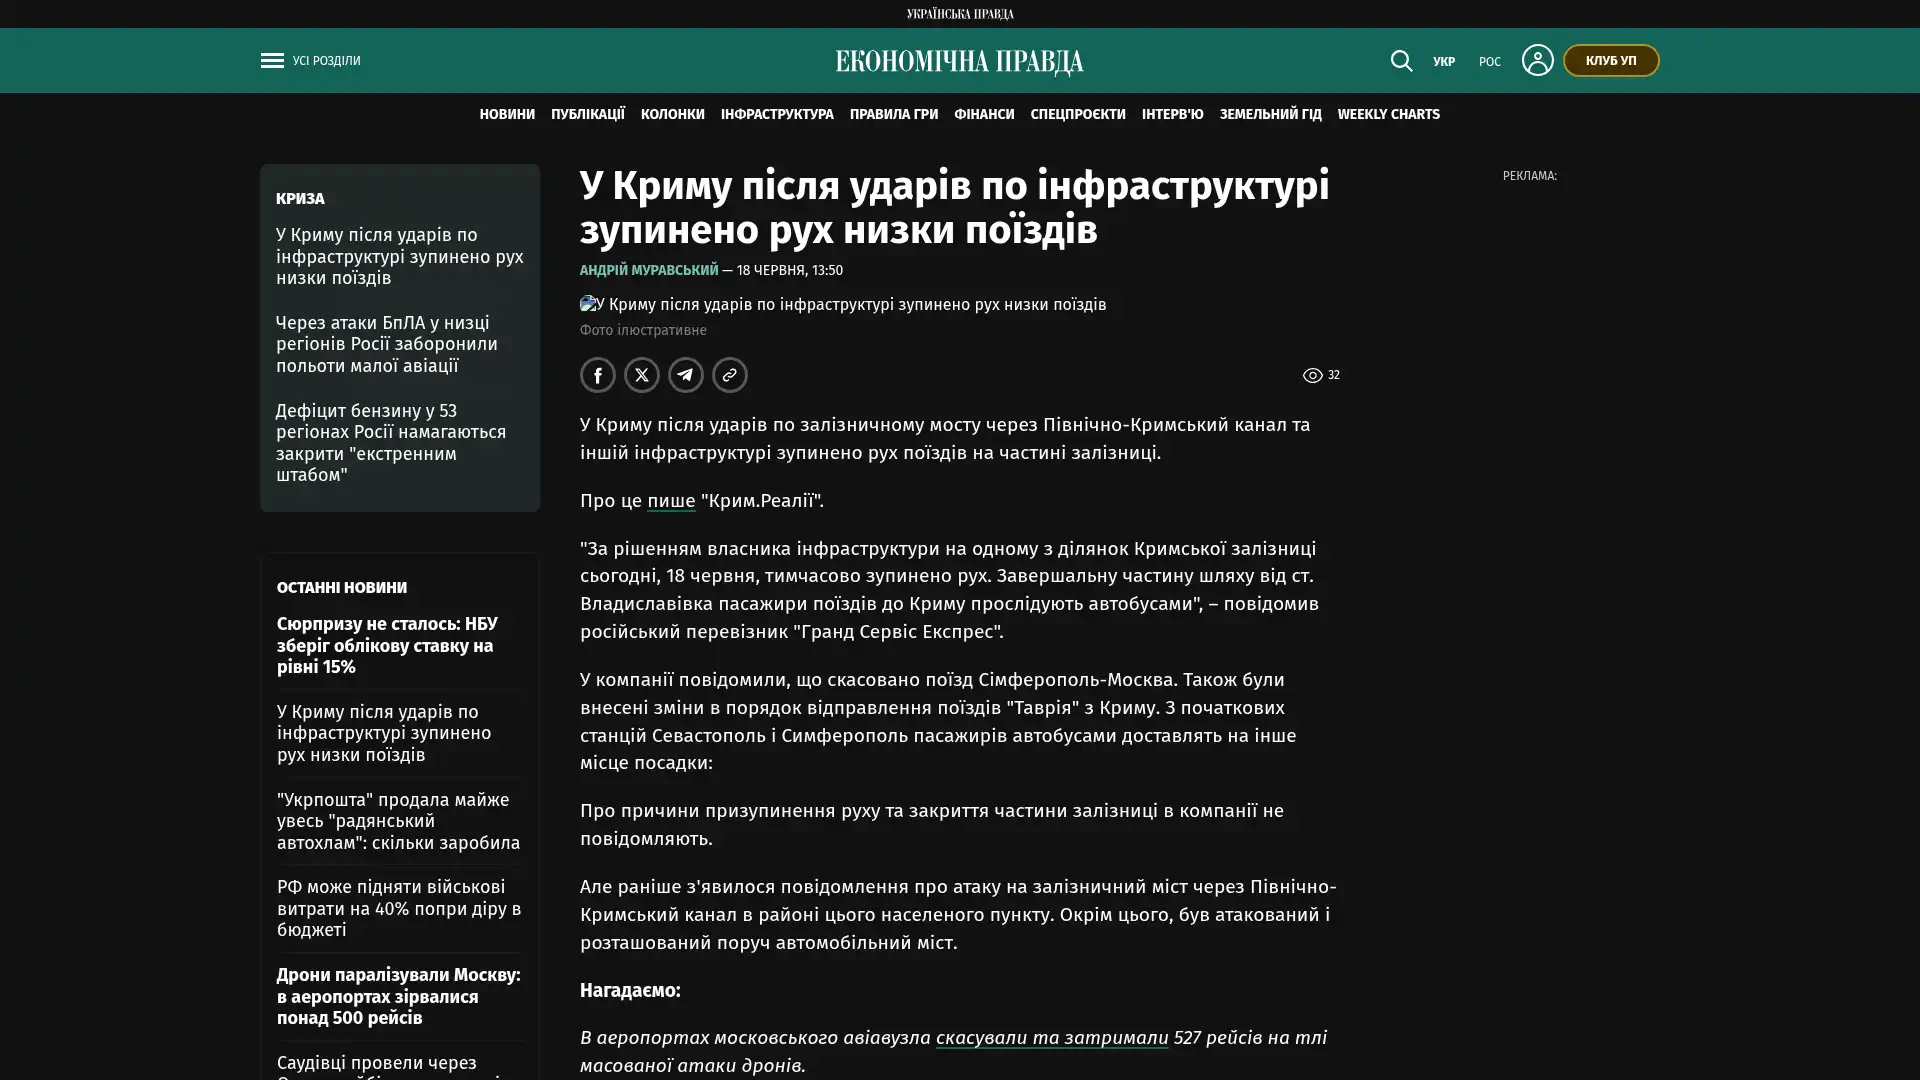Click the search magnifier icon
1920x1080 pixels.
[1401, 61]
